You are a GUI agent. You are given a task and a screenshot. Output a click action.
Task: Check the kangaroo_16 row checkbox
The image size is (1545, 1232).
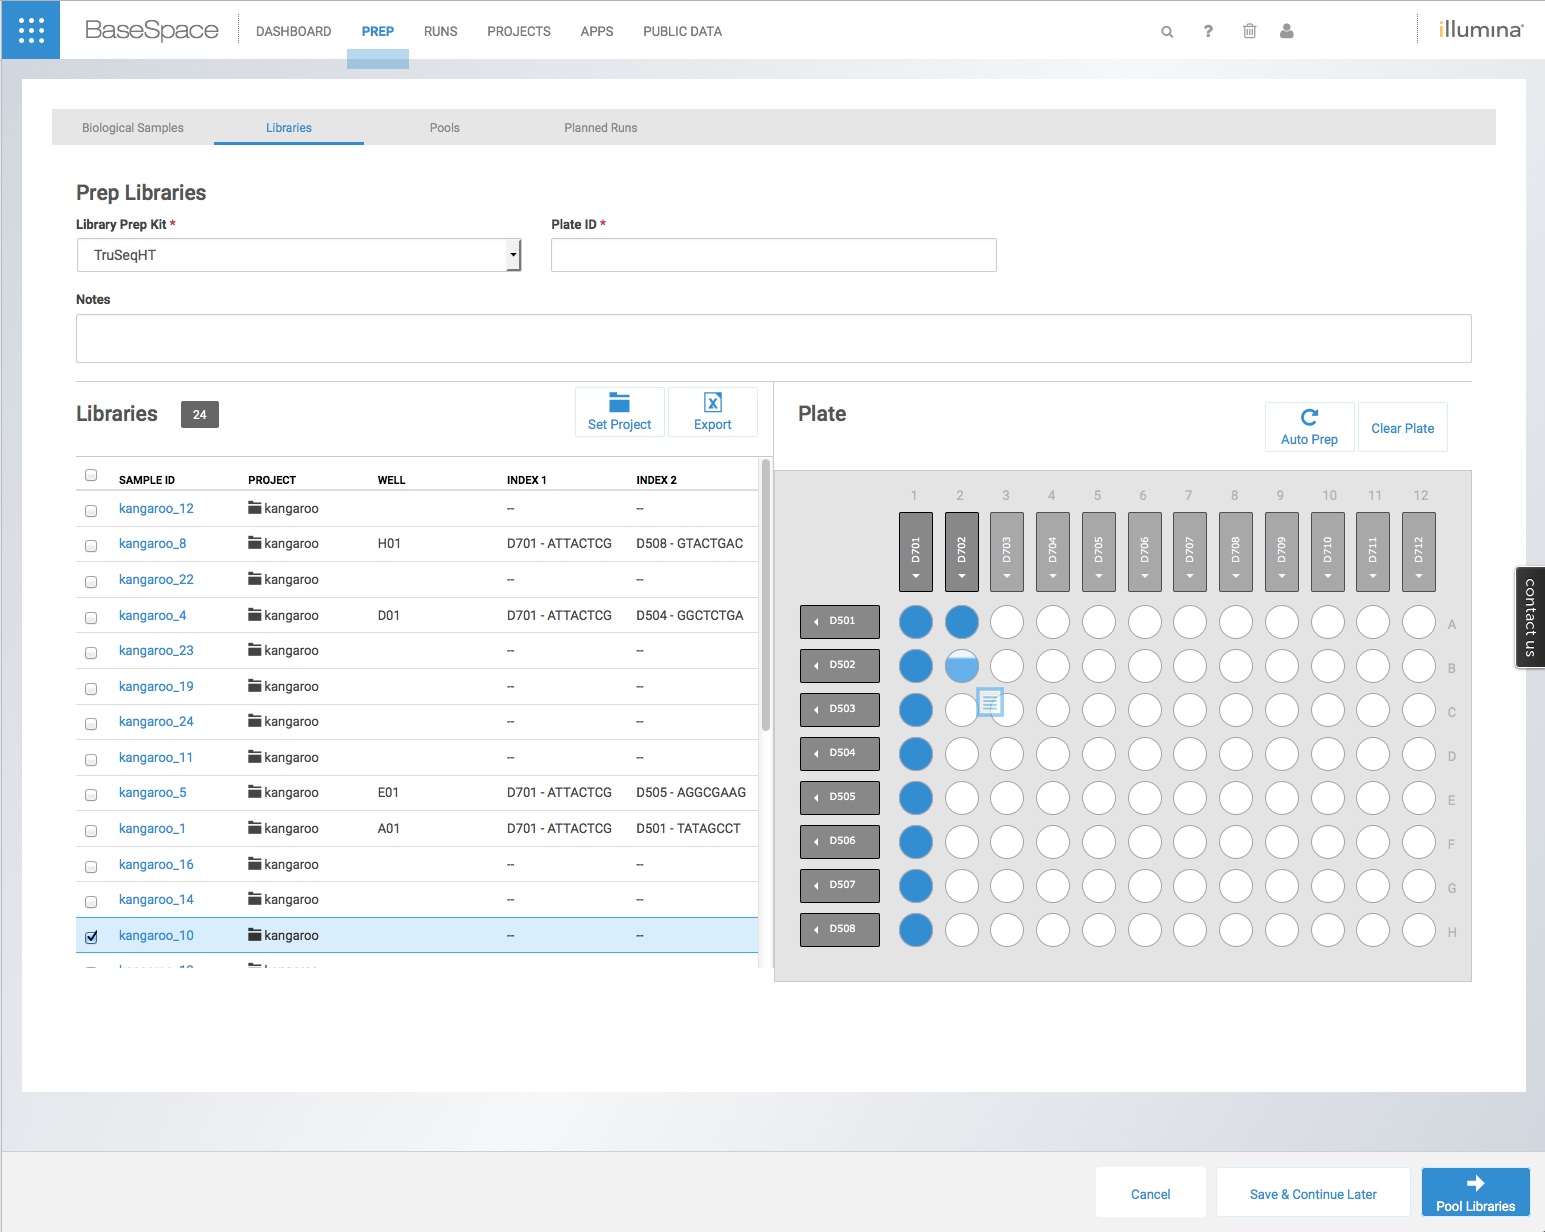coord(91,866)
